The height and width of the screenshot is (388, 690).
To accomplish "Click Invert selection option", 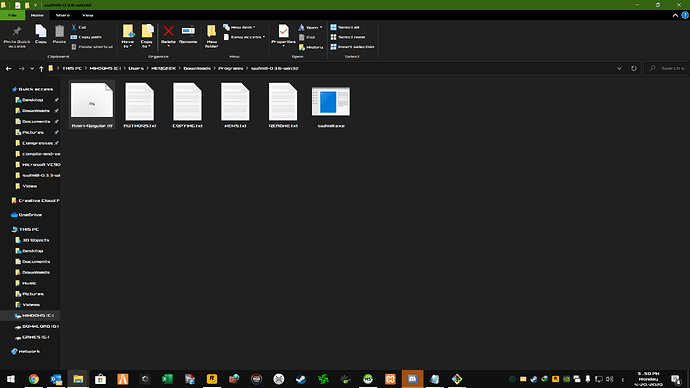I will 352,47.
